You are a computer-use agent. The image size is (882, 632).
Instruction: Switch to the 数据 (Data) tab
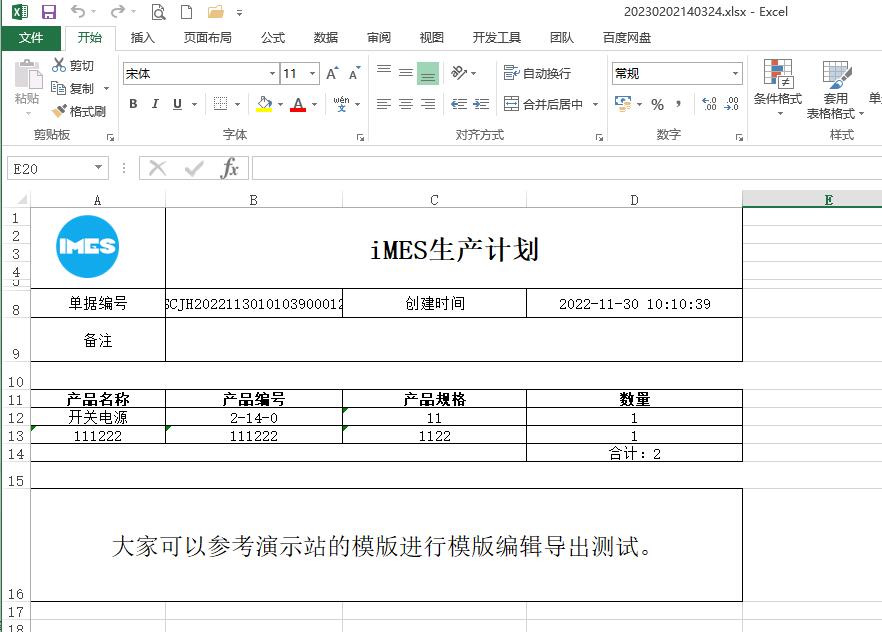326,38
